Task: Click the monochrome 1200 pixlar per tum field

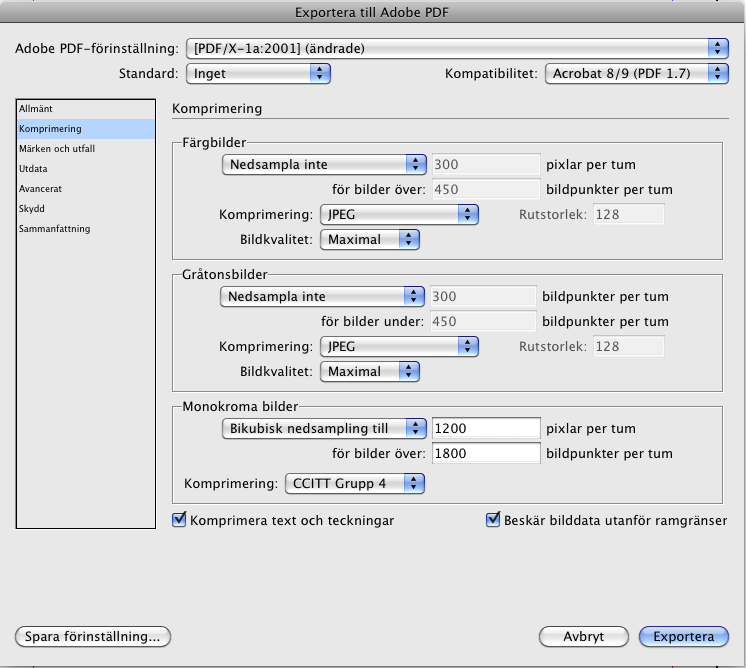Action: click(486, 428)
